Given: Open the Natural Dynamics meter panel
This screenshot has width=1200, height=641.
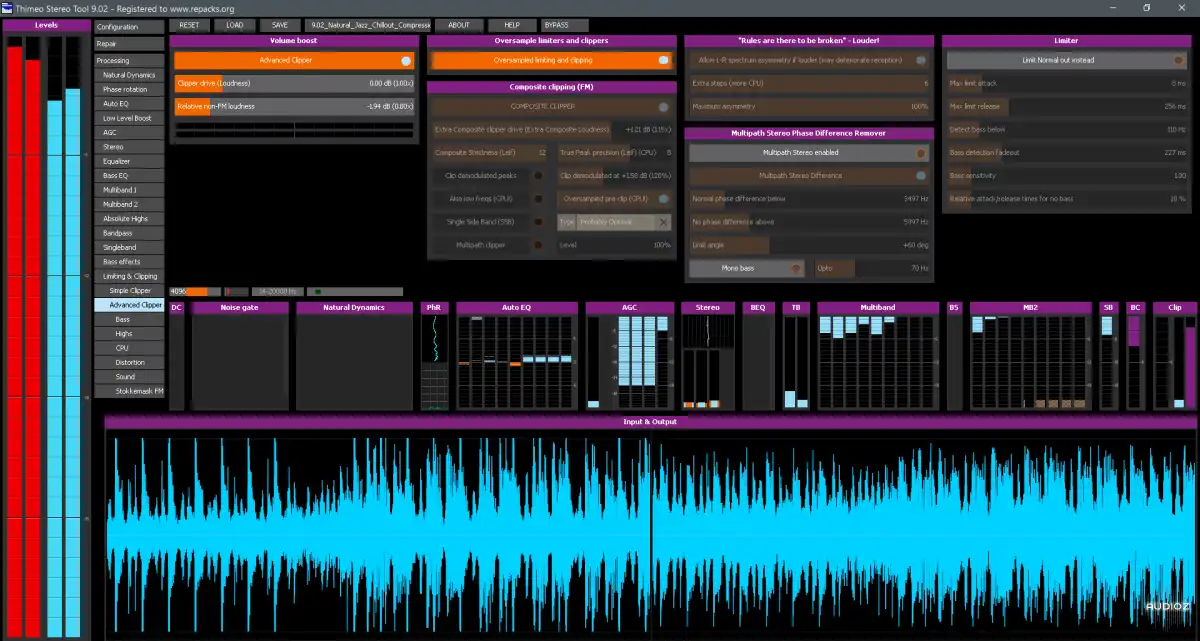Looking at the screenshot, I should 354,356.
